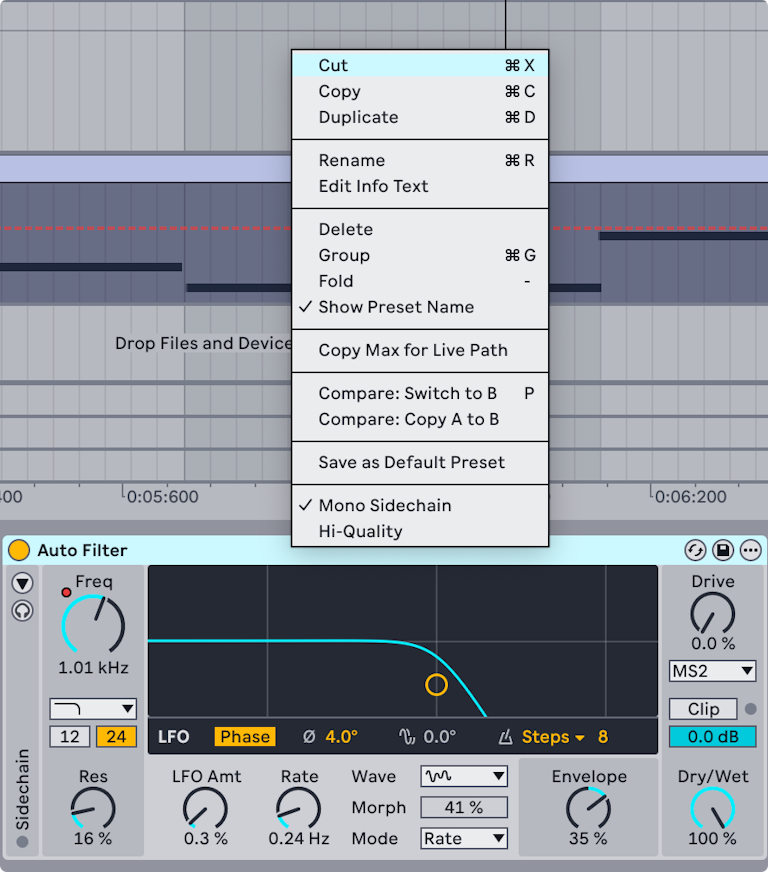Choose Duplicate from the context menu

point(358,117)
